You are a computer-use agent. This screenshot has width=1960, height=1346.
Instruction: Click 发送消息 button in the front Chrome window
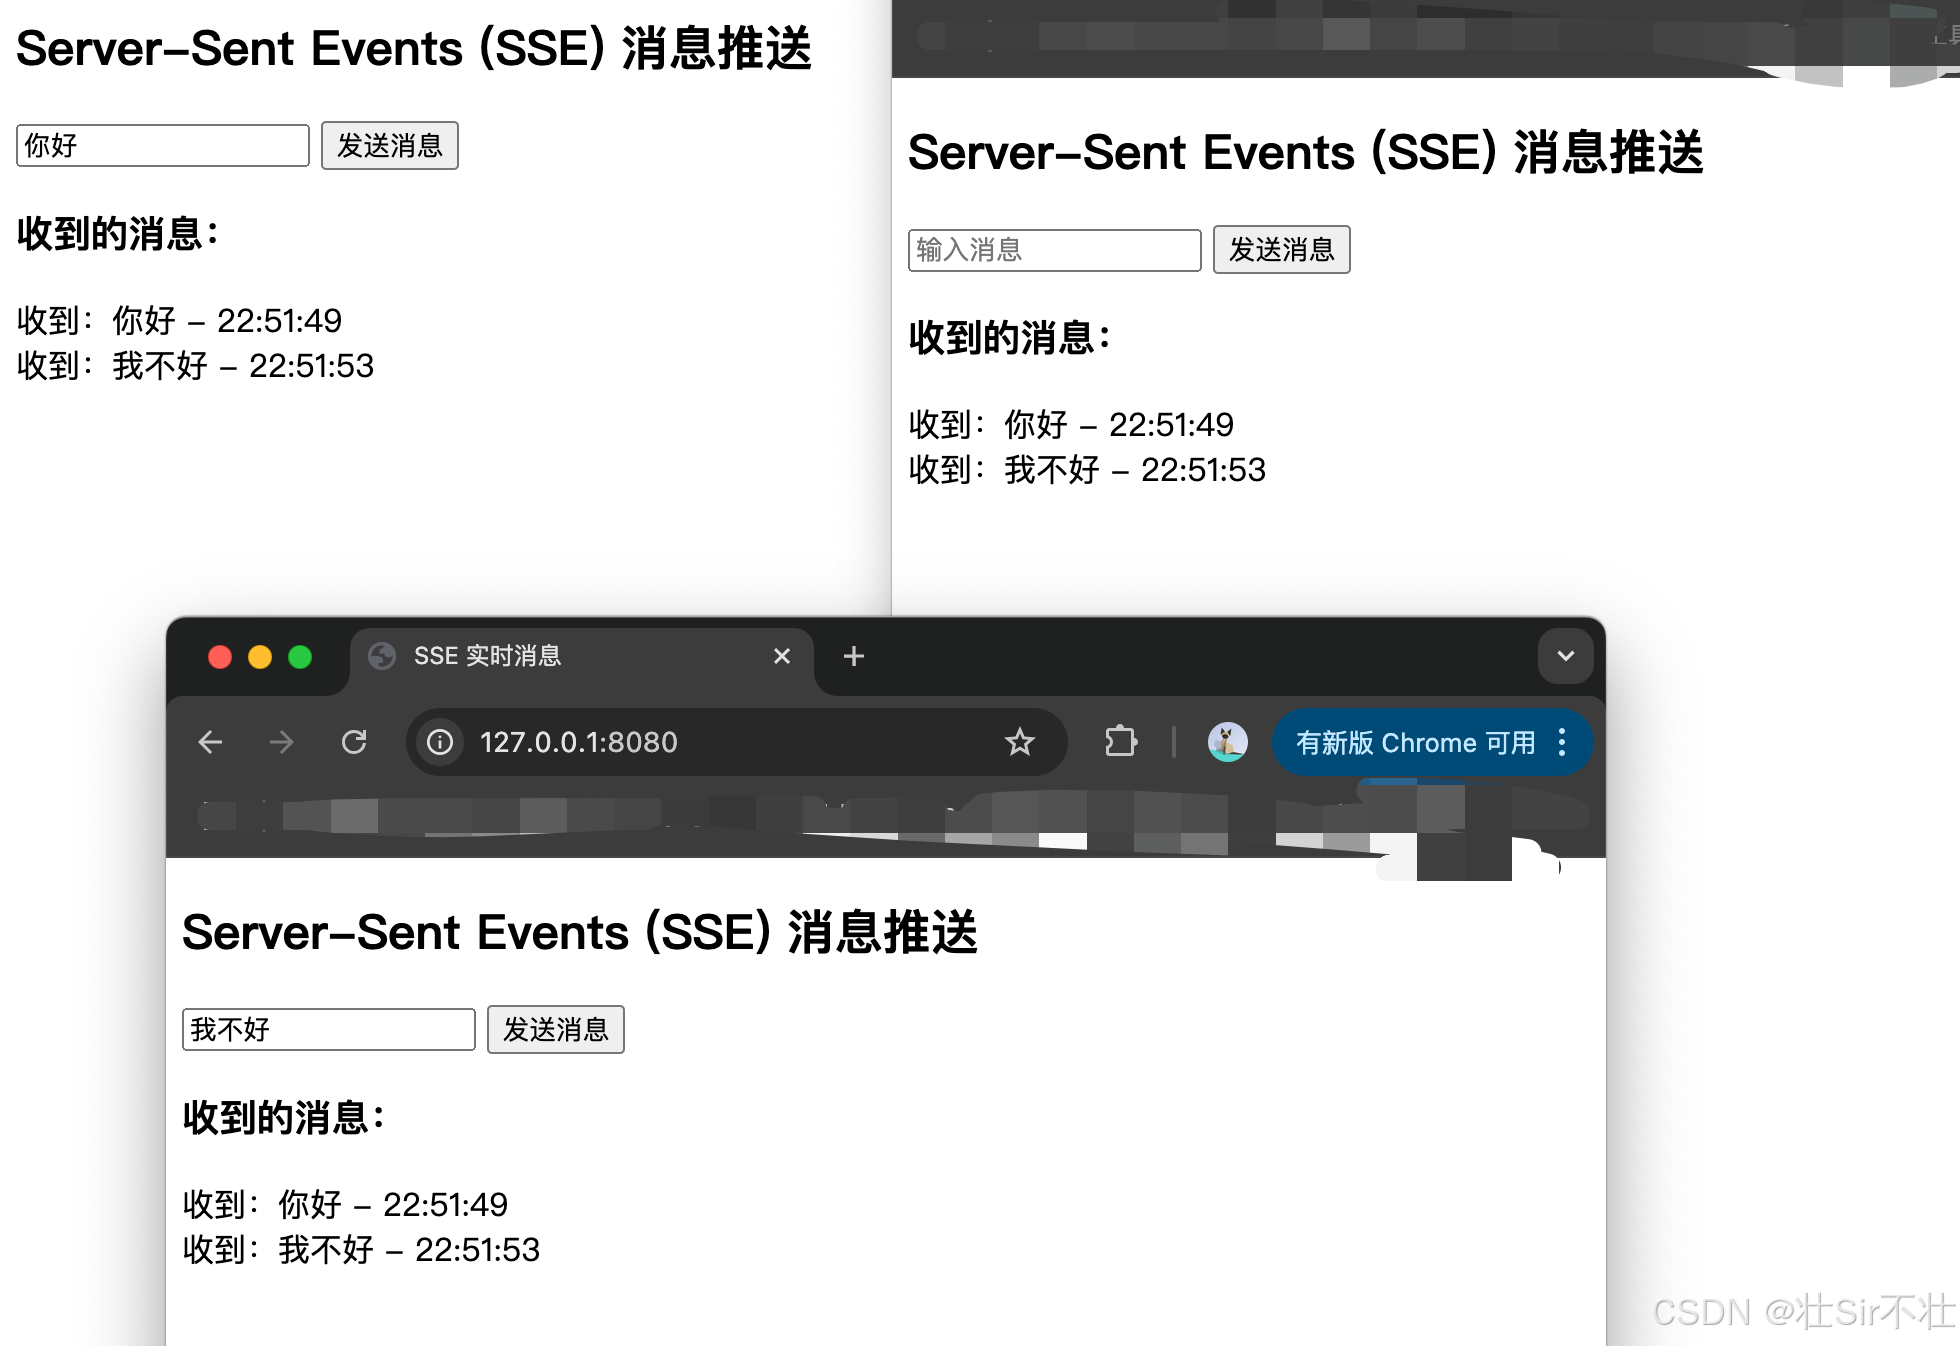pos(555,1029)
